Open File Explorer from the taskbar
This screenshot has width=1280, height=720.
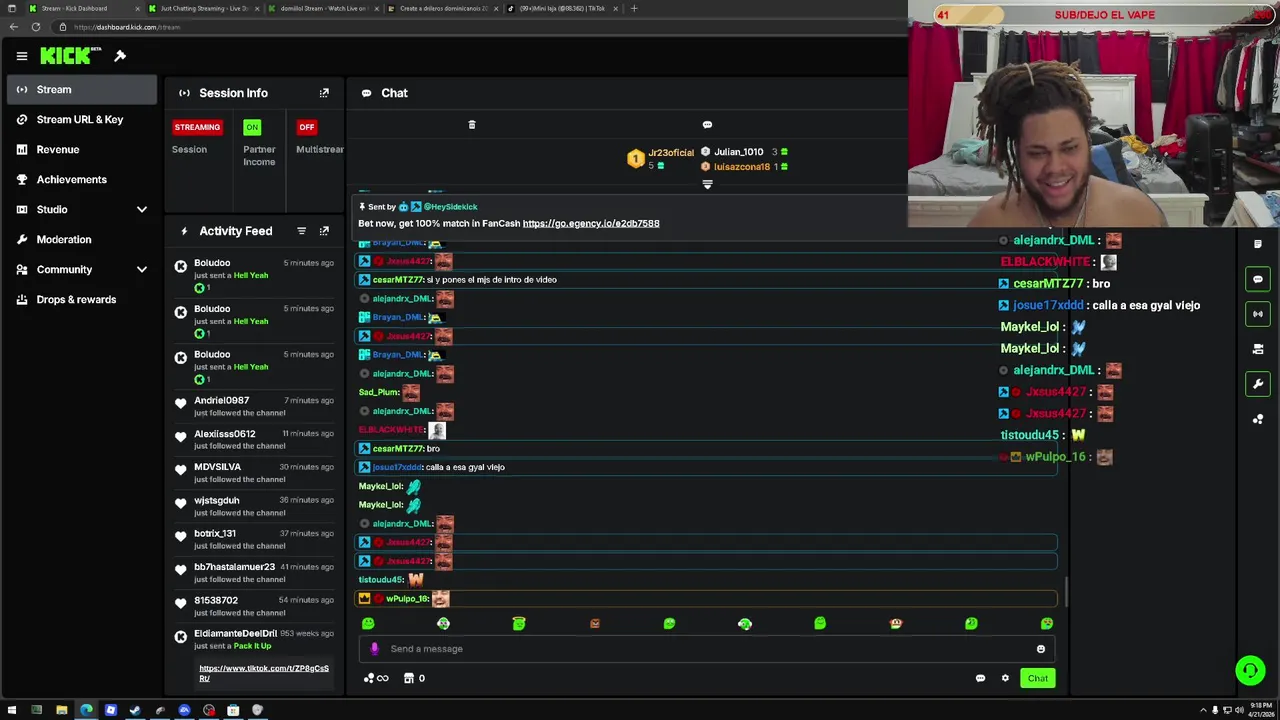[61, 711]
